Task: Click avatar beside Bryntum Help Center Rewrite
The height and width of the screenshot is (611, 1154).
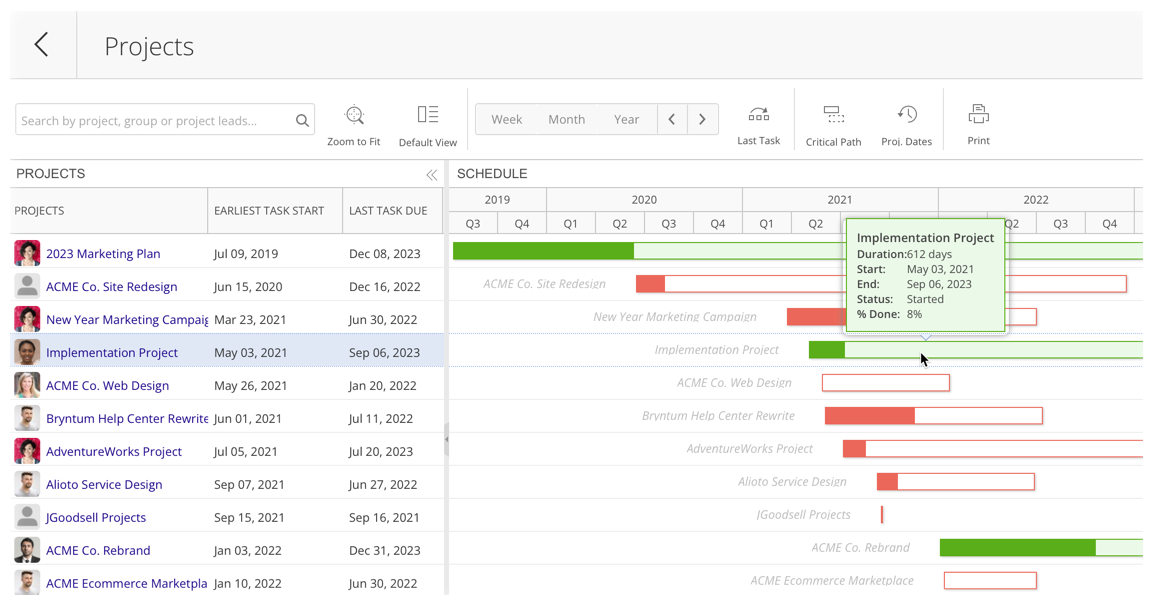Action: point(27,418)
